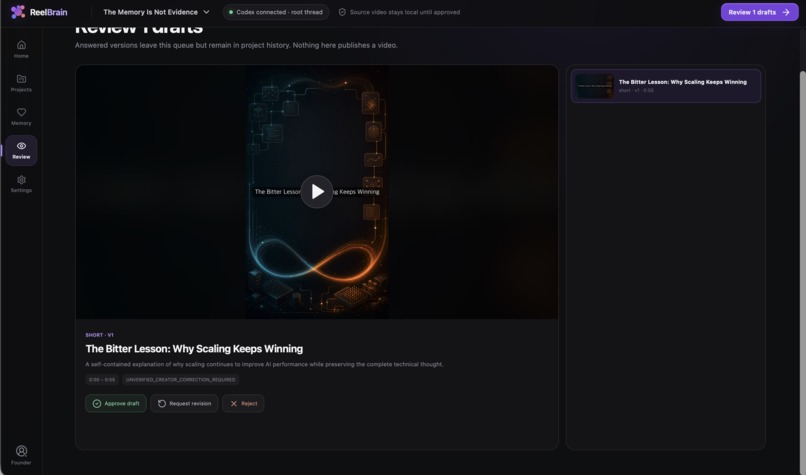Open the Home sidebar section
This screenshot has height=475, width=806.
coord(21,49)
